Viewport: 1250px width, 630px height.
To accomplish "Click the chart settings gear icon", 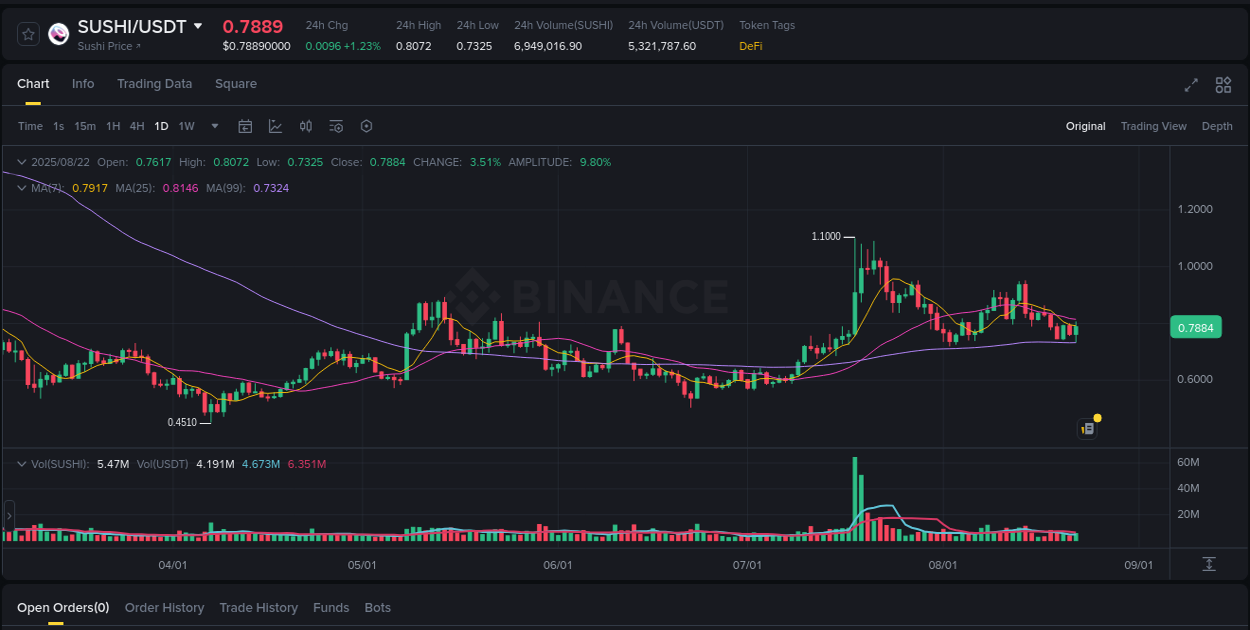I will point(366,126).
